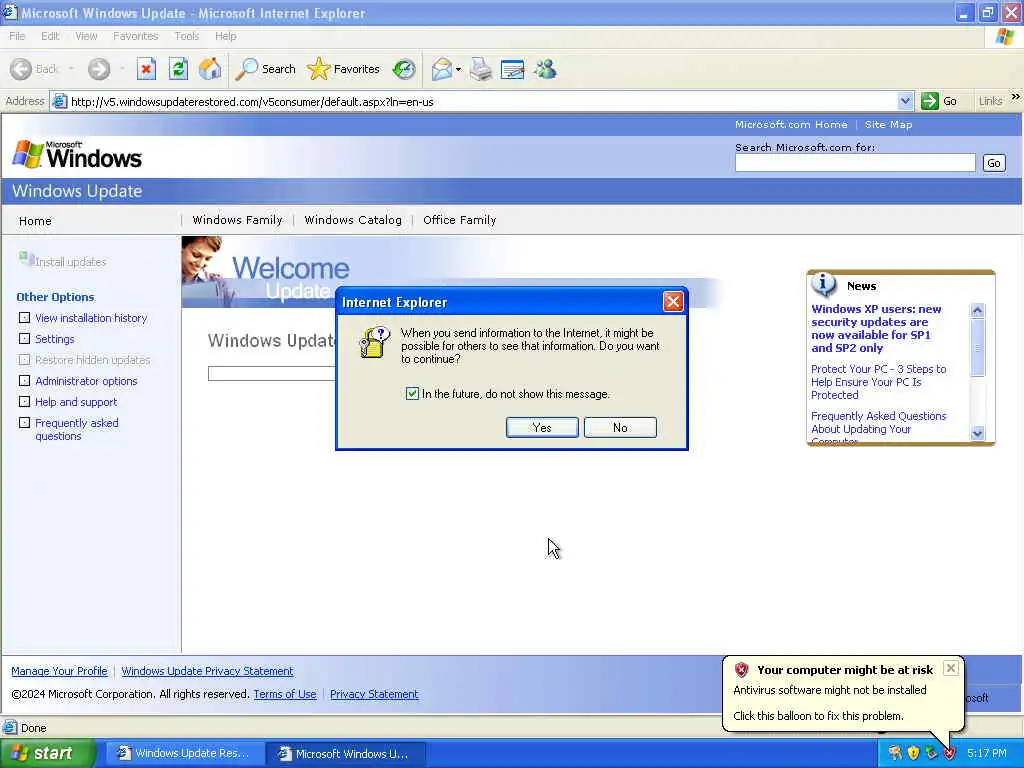Open the Back button history dropdown
Viewport: 1024px width, 768px height.
pos(71,69)
